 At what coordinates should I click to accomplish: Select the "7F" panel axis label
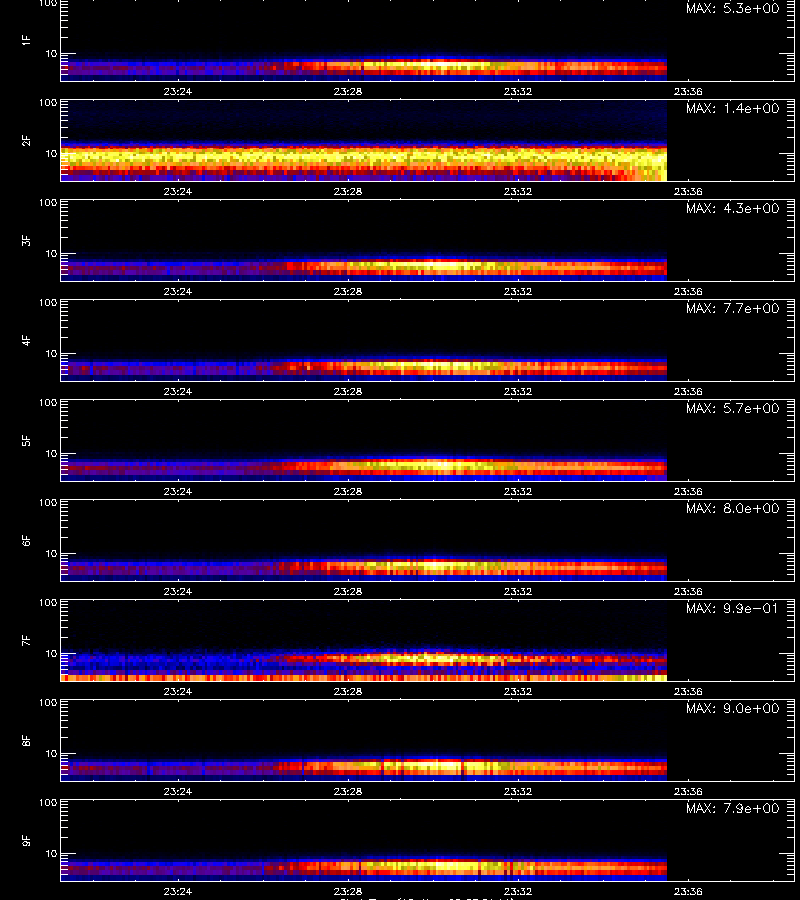point(26,641)
